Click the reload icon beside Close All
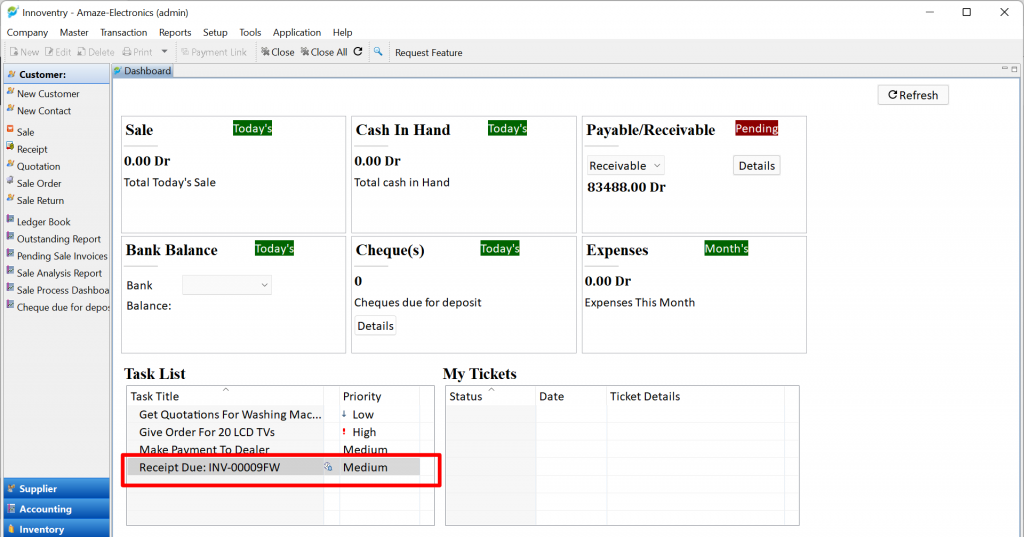Image resolution: width=1024 pixels, height=537 pixels. click(x=358, y=52)
